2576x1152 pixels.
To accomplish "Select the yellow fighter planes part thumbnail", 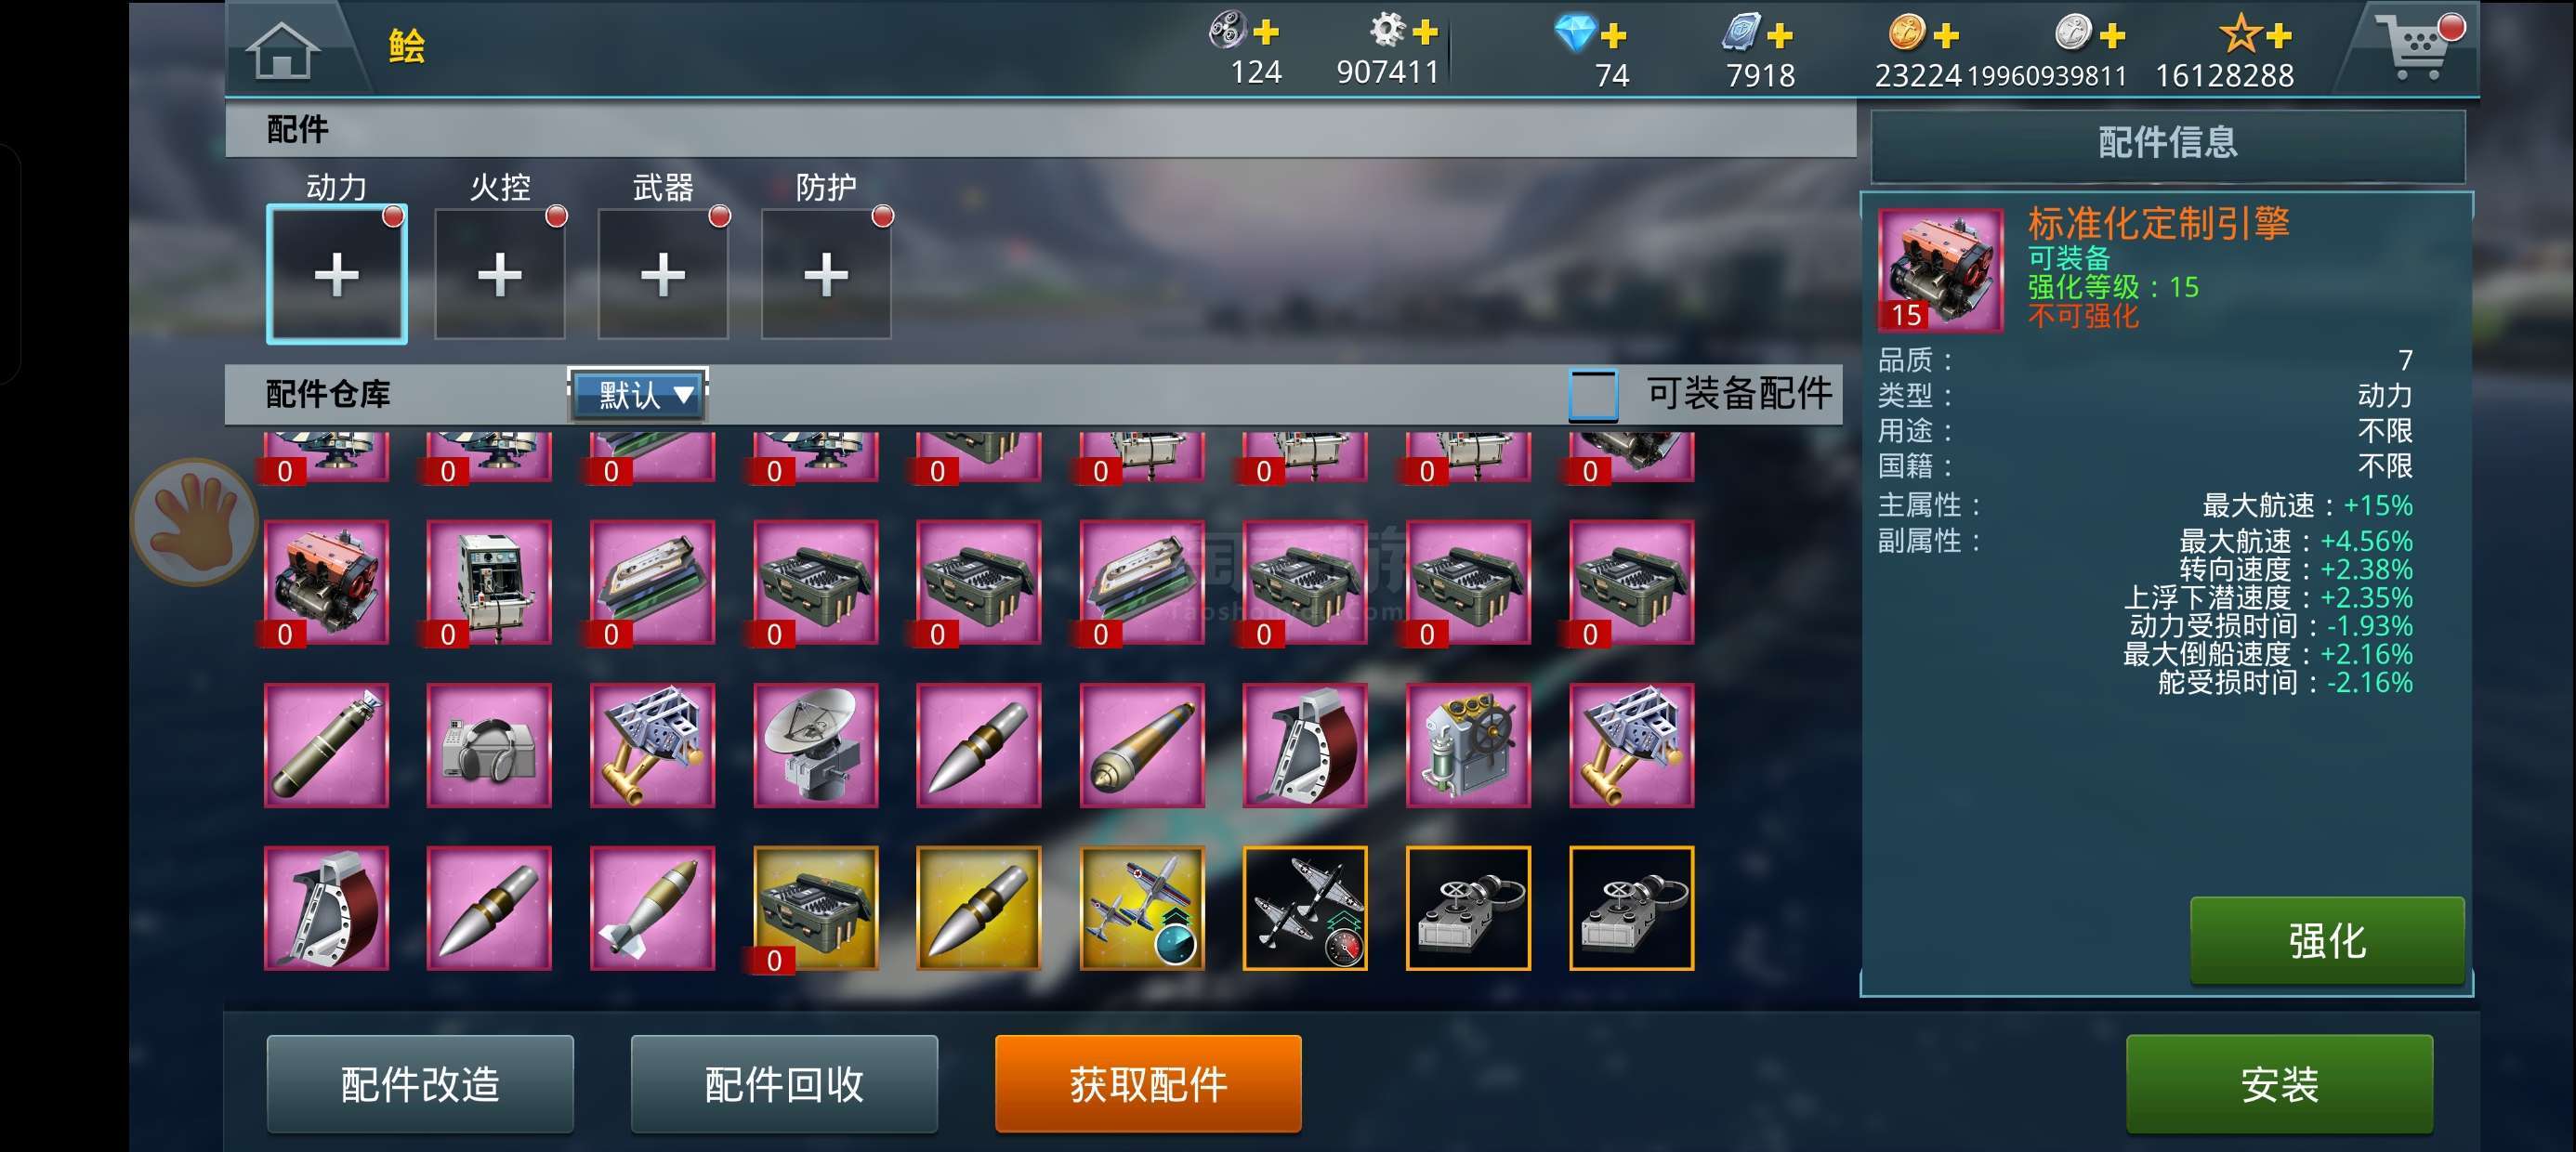I will (x=1141, y=908).
